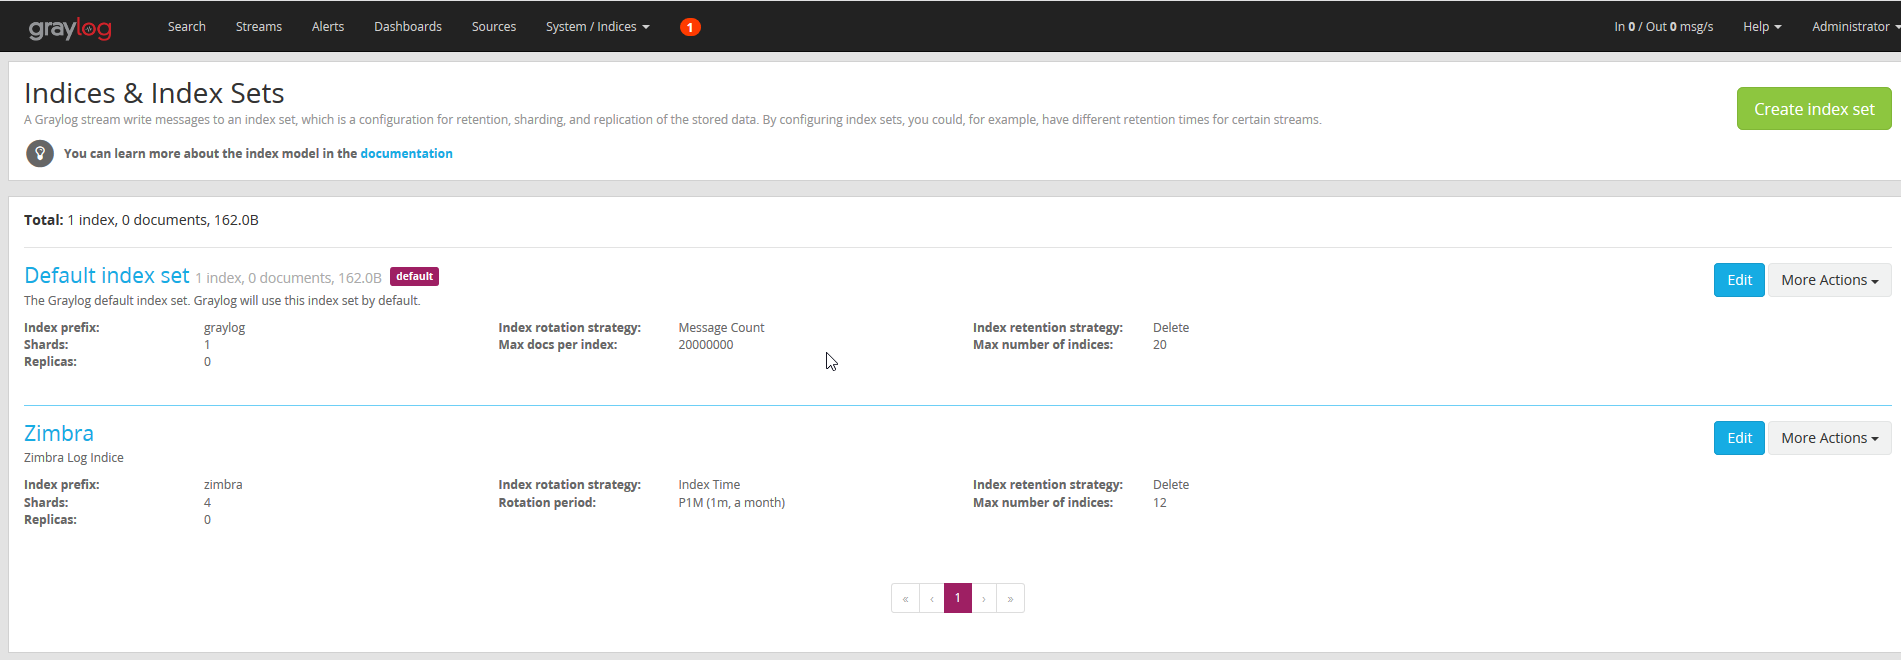Image resolution: width=1901 pixels, height=660 pixels.
Task: Expand More Actions for Default index set
Action: 1829,280
